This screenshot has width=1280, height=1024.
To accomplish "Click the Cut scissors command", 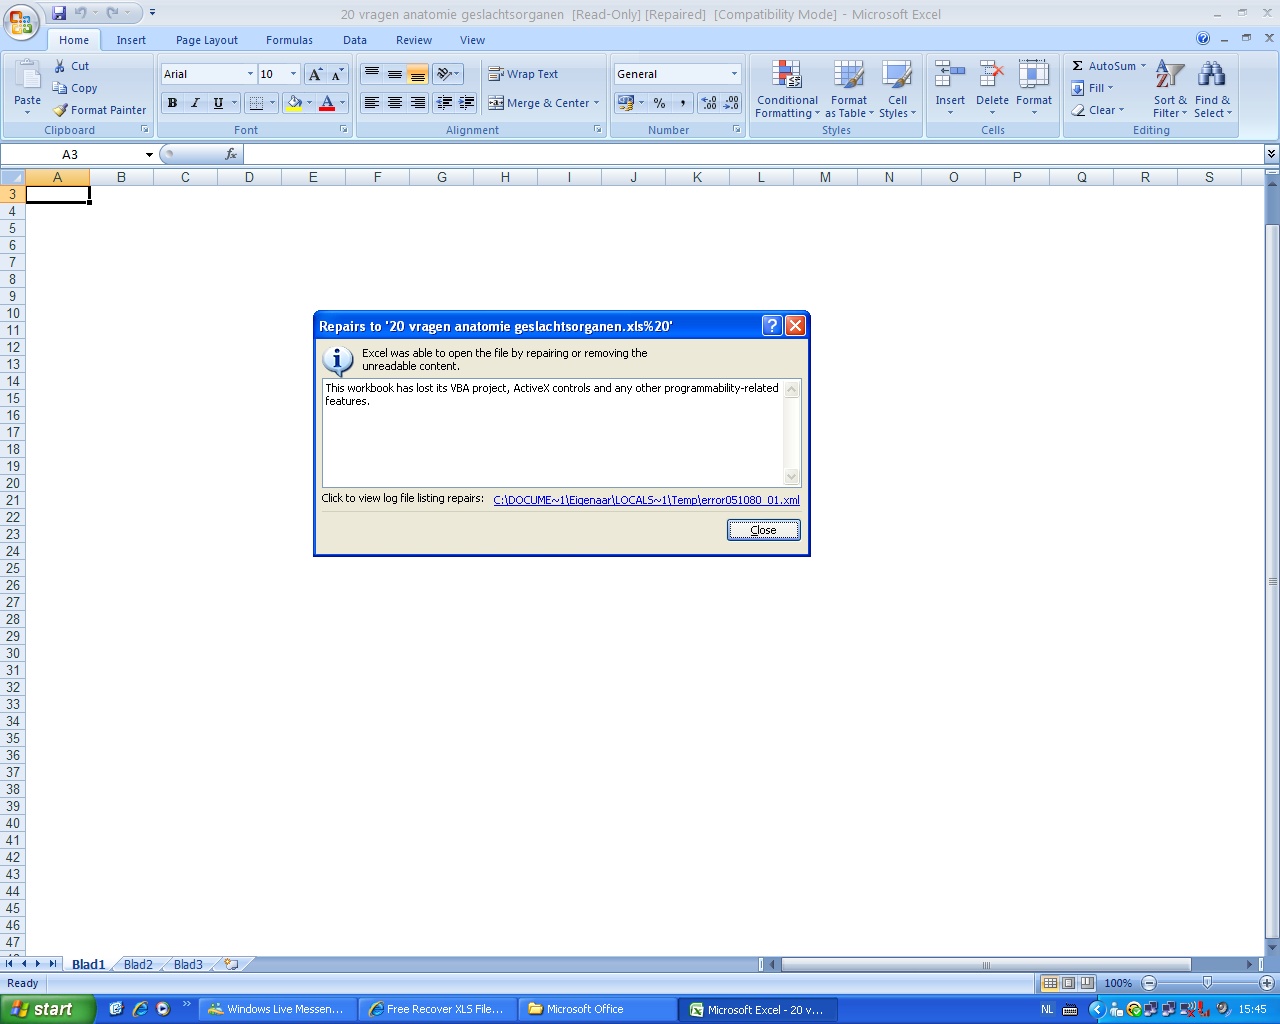I will click(x=71, y=66).
